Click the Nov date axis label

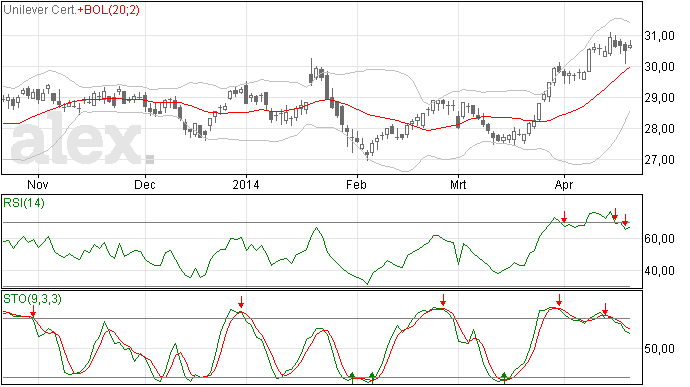click(38, 184)
